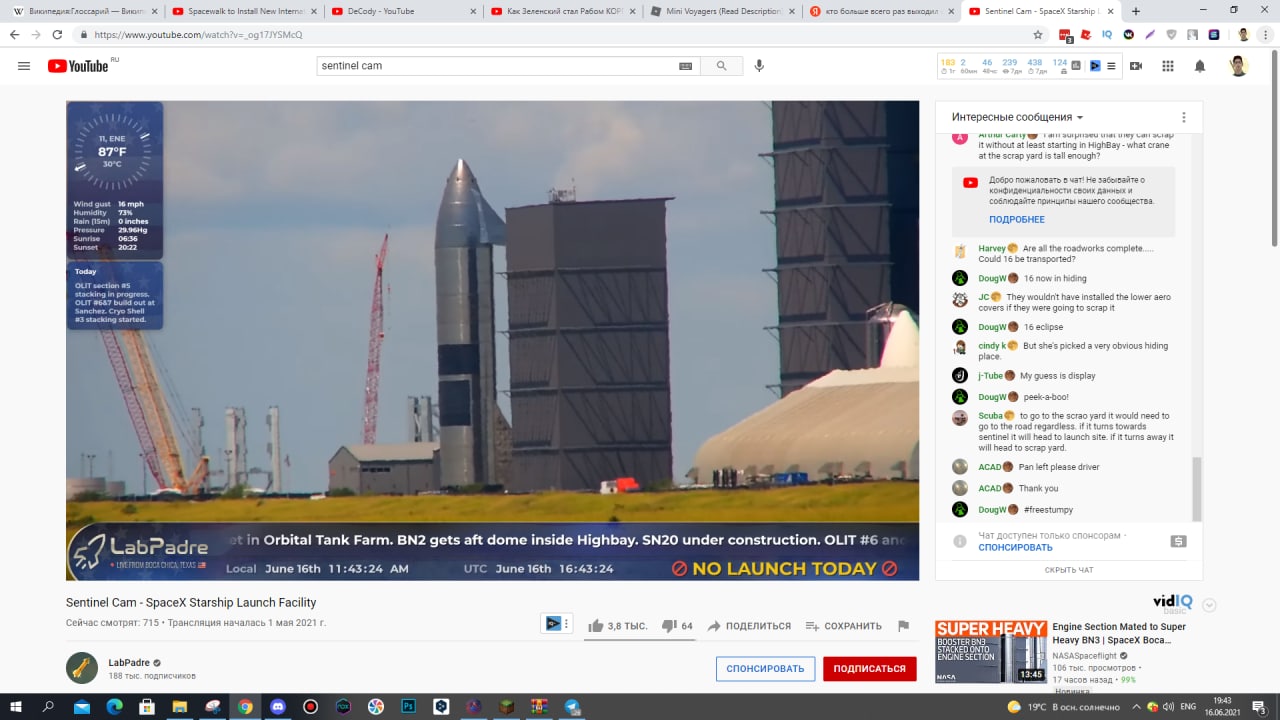Open Discord from the taskbar
Image resolution: width=1280 pixels, height=720 pixels.
point(277,706)
